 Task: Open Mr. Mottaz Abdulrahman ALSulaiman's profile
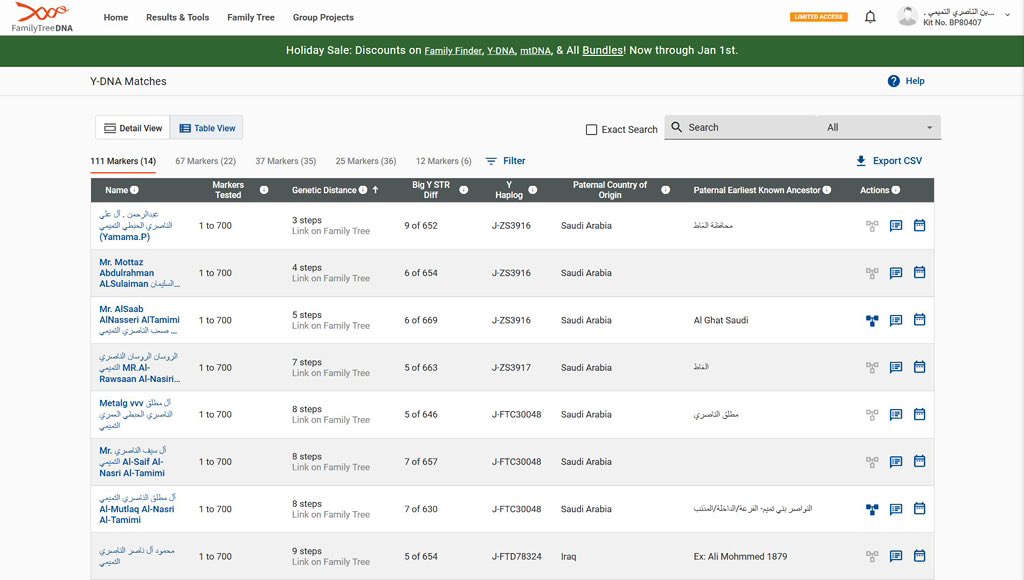point(138,273)
